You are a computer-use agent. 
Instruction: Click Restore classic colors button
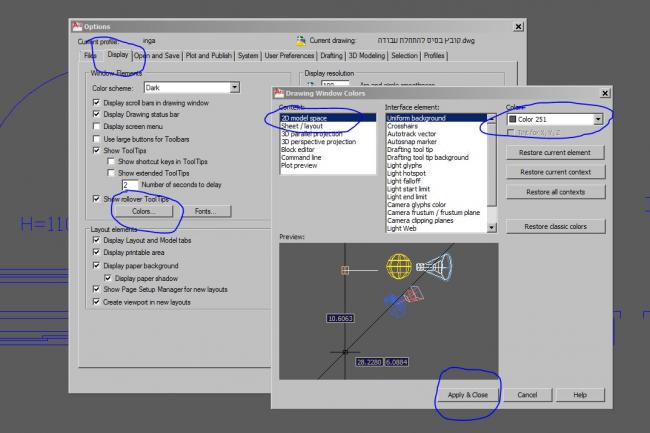click(555, 227)
